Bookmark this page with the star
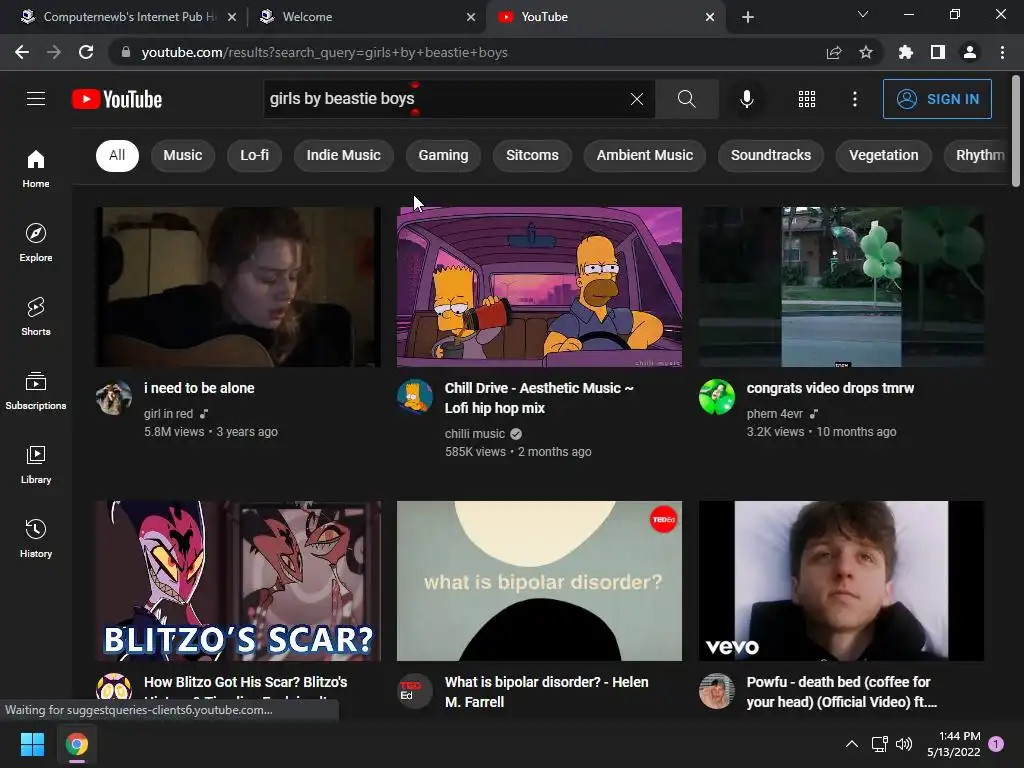The width and height of the screenshot is (1024, 768). point(866,52)
